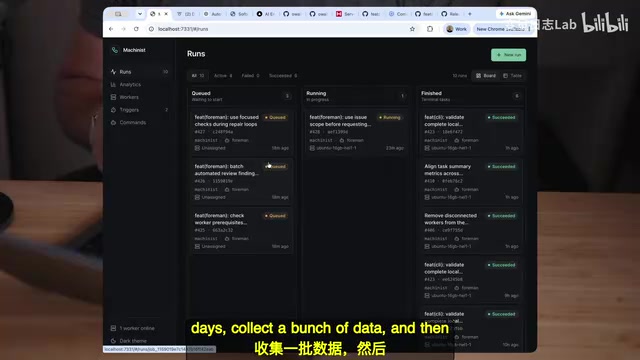The image size is (640, 360).
Task: Click the Running column count badge
Action: pyautogui.click(x=402, y=96)
